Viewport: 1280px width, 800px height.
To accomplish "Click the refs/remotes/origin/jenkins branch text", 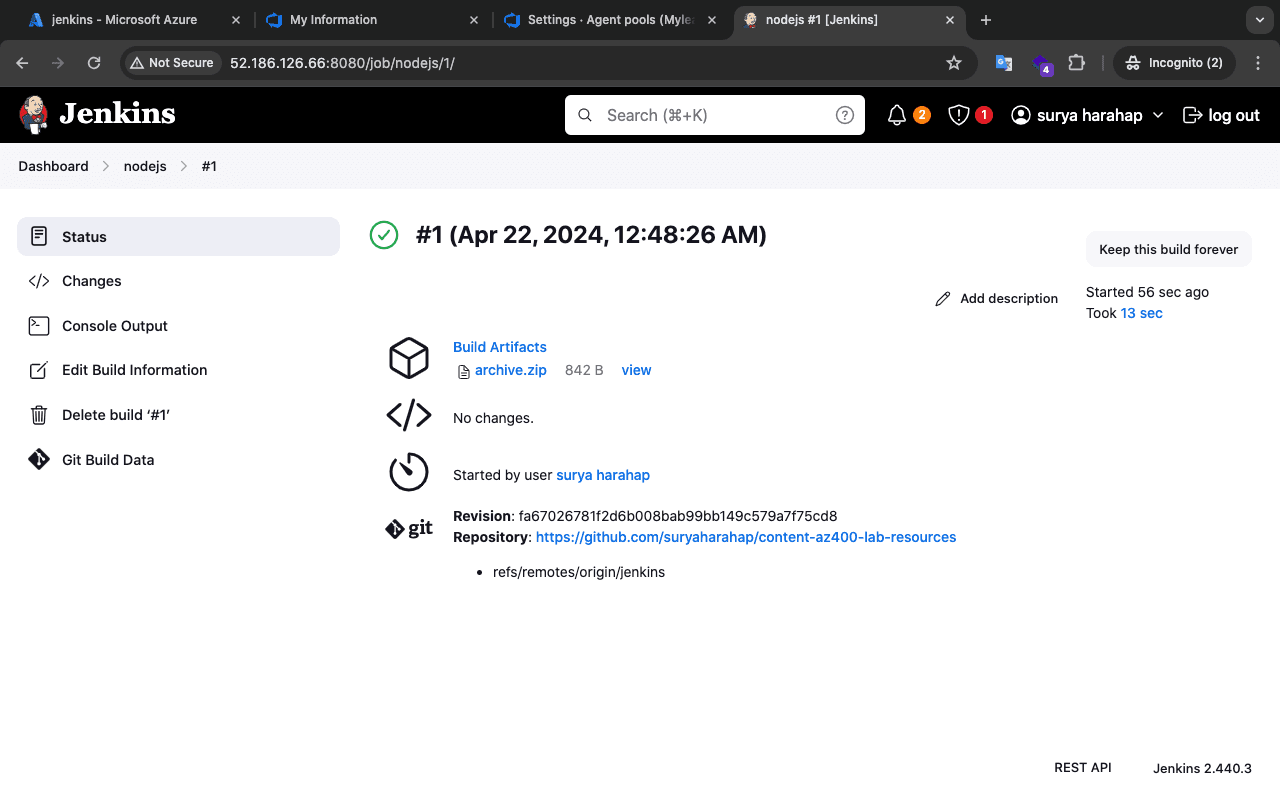I will tap(579, 572).
